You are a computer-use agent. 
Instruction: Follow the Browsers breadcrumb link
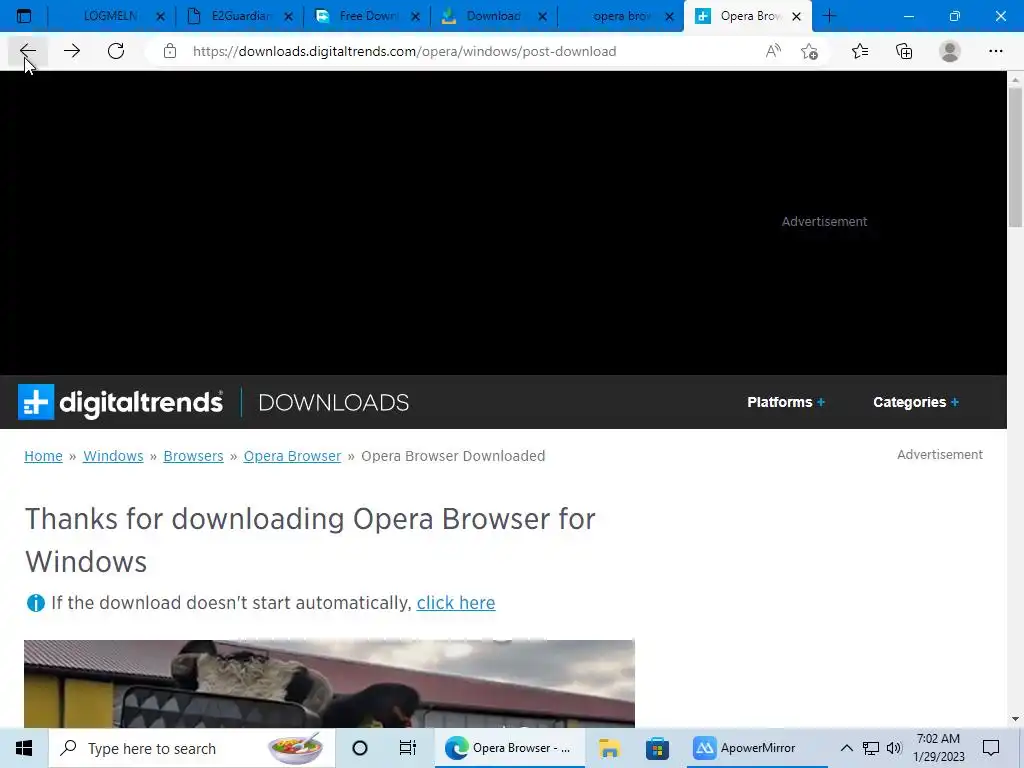click(x=193, y=456)
